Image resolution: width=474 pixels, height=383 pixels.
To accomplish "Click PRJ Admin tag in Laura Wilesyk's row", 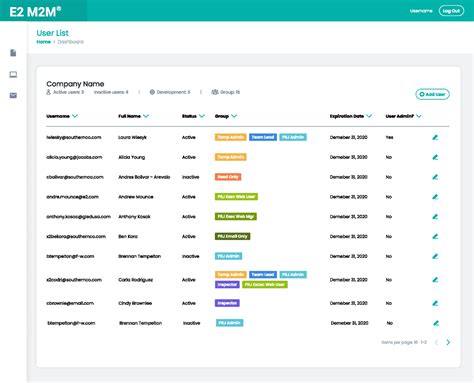I will coord(293,137).
